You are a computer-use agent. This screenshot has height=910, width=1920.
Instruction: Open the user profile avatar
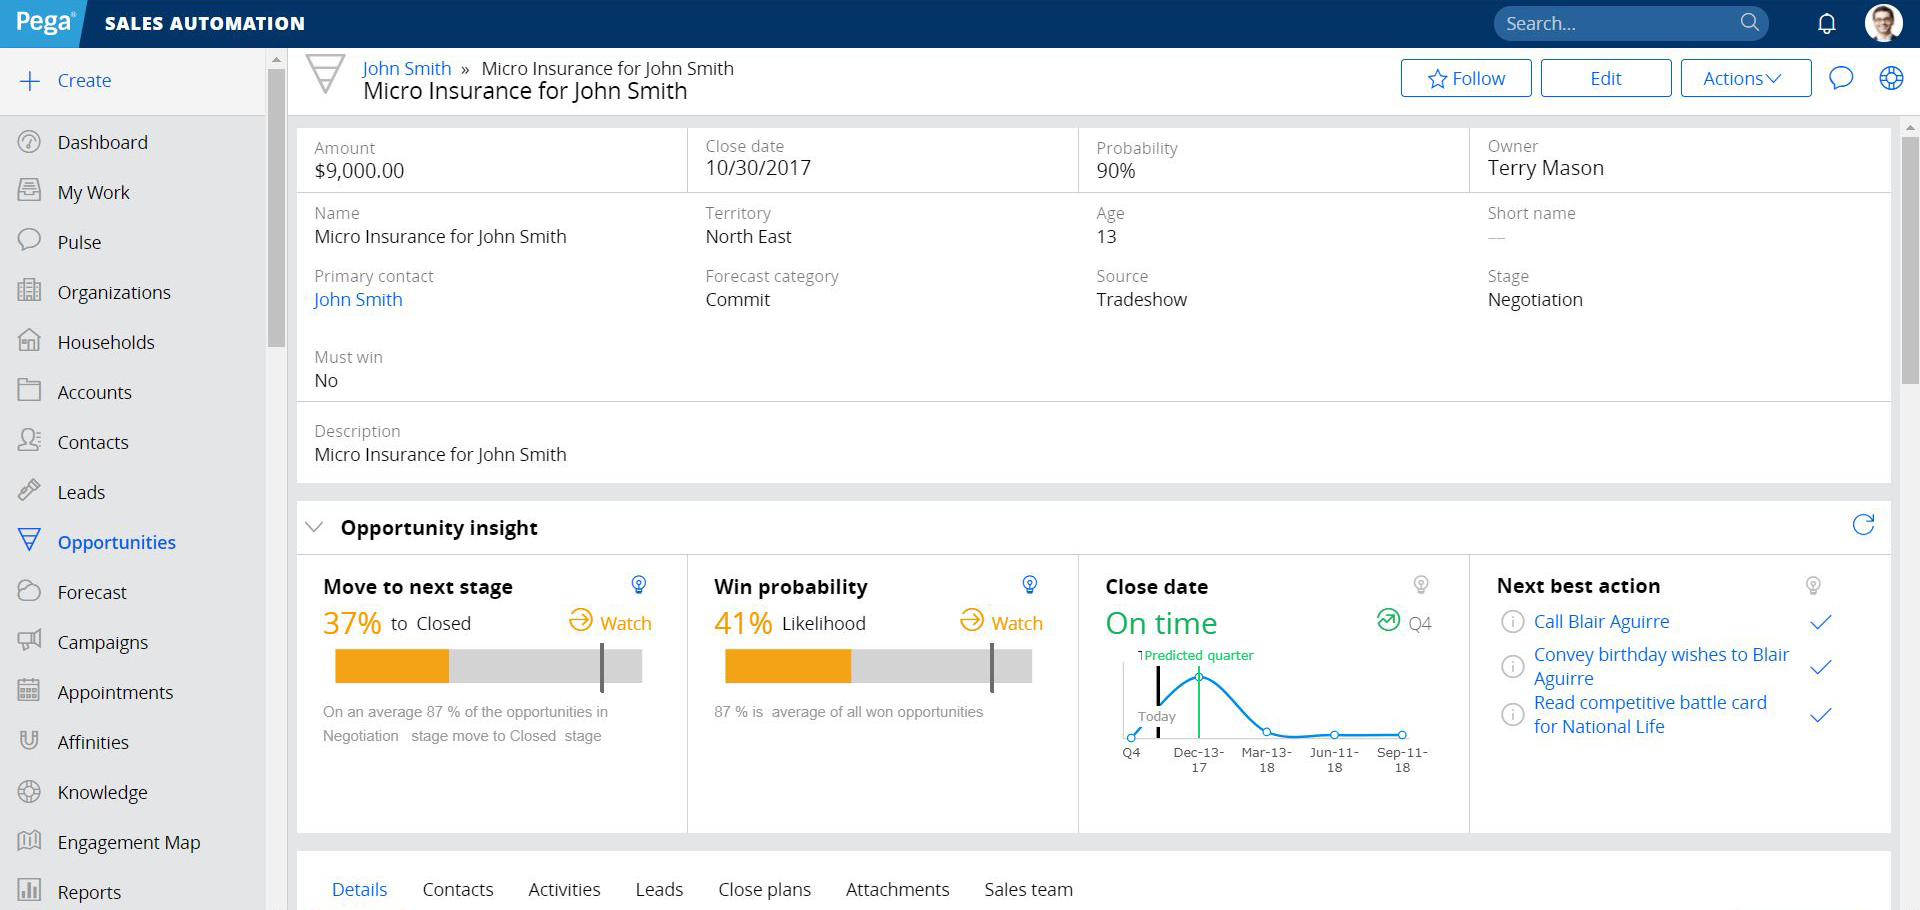(x=1883, y=23)
